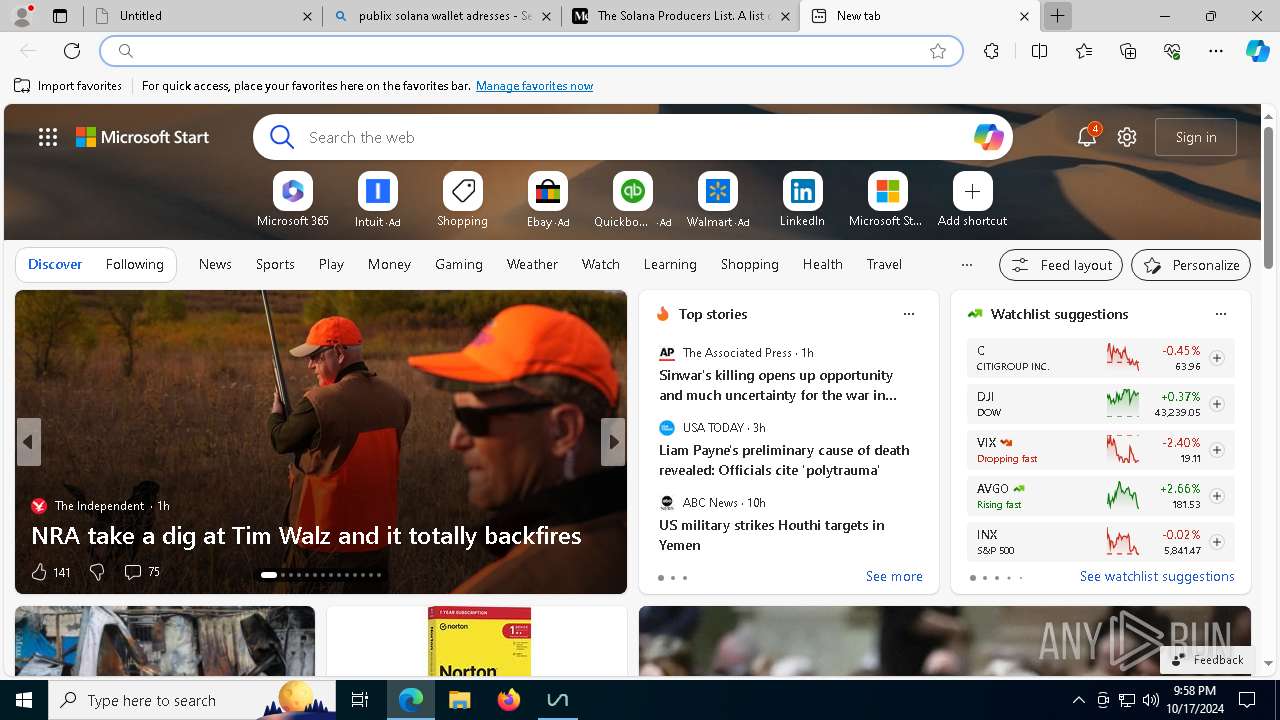Go to next featured story slide
This screenshot has height=720, width=1280.
(x=613, y=442)
